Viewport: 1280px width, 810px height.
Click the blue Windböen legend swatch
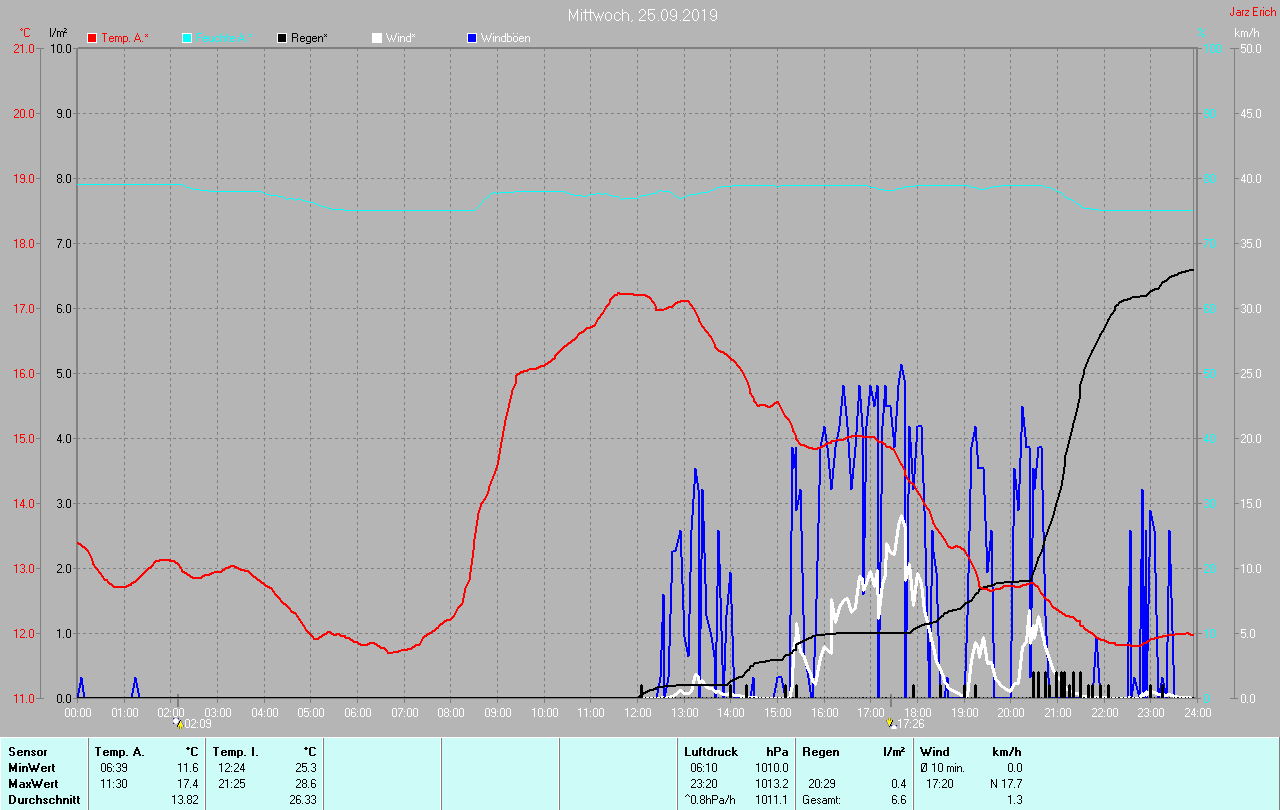coord(472,38)
